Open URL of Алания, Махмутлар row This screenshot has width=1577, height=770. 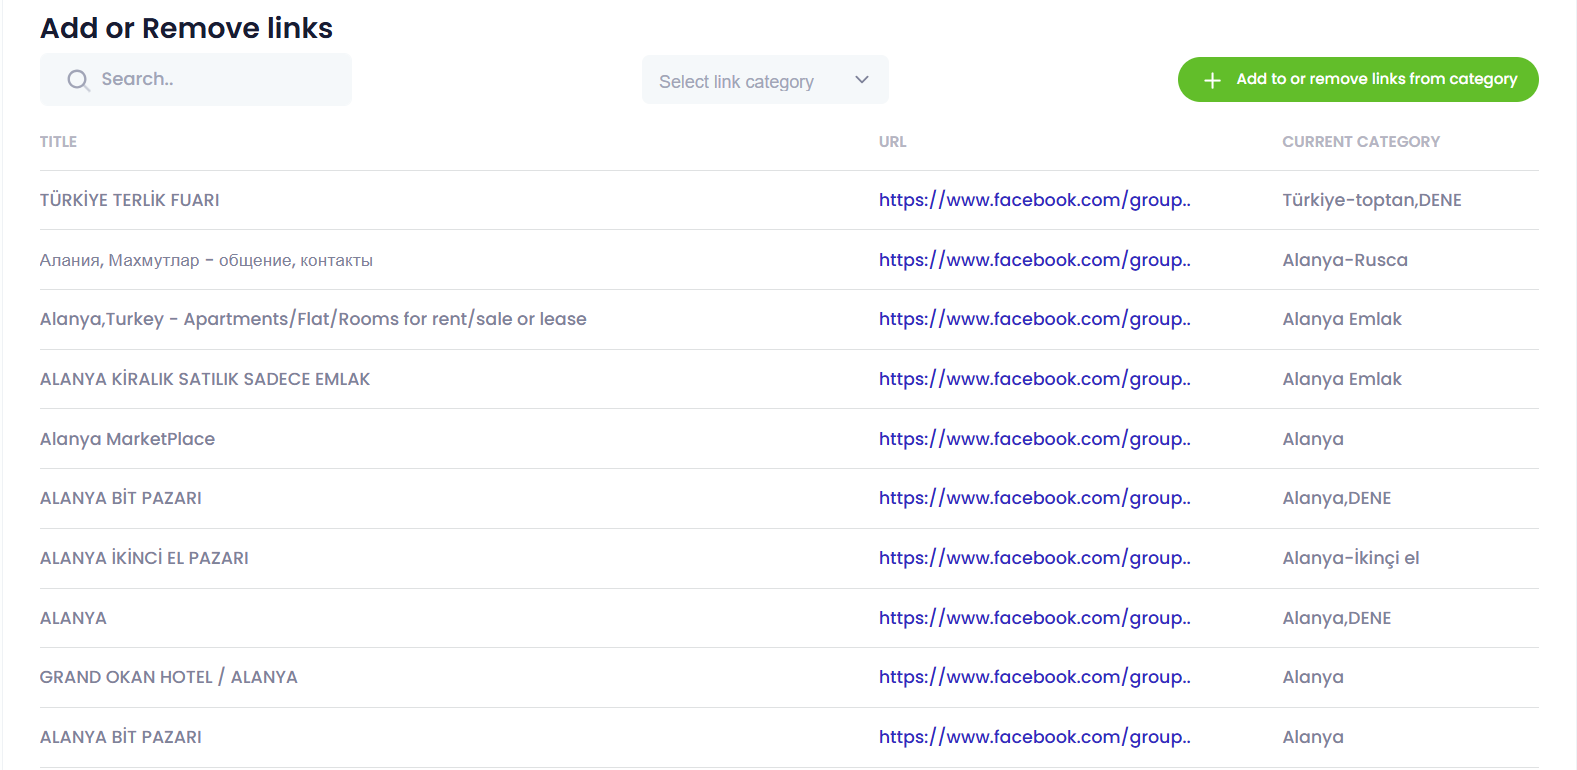pyautogui.click(x=1034, y=260)
